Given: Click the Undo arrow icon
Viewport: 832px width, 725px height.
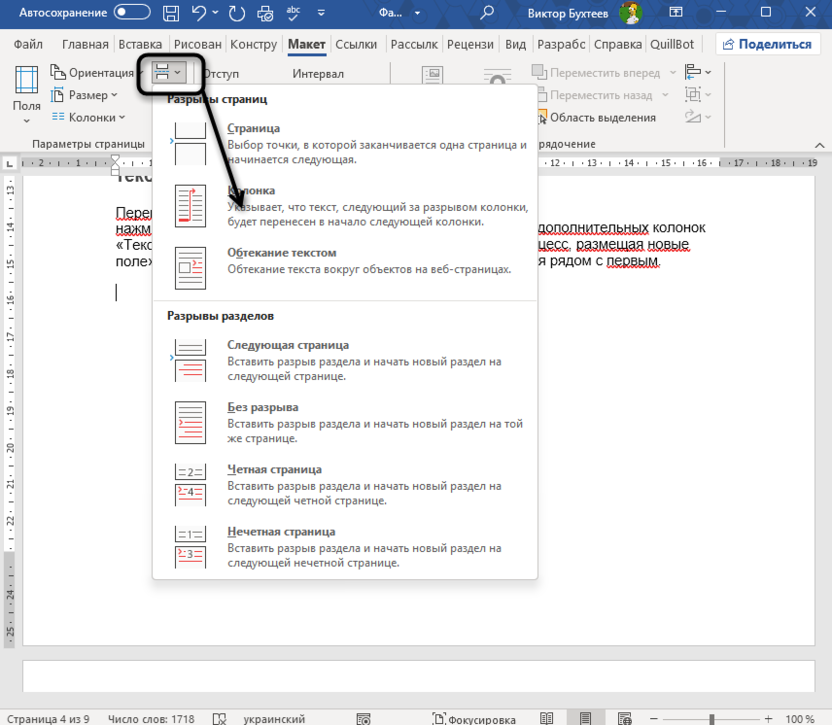Looking at the screenshot, I should point(200,14).
